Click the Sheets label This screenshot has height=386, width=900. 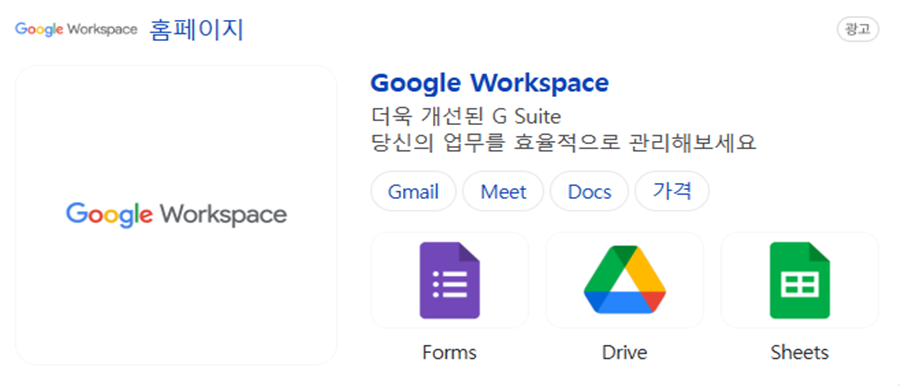pos(800,352)
